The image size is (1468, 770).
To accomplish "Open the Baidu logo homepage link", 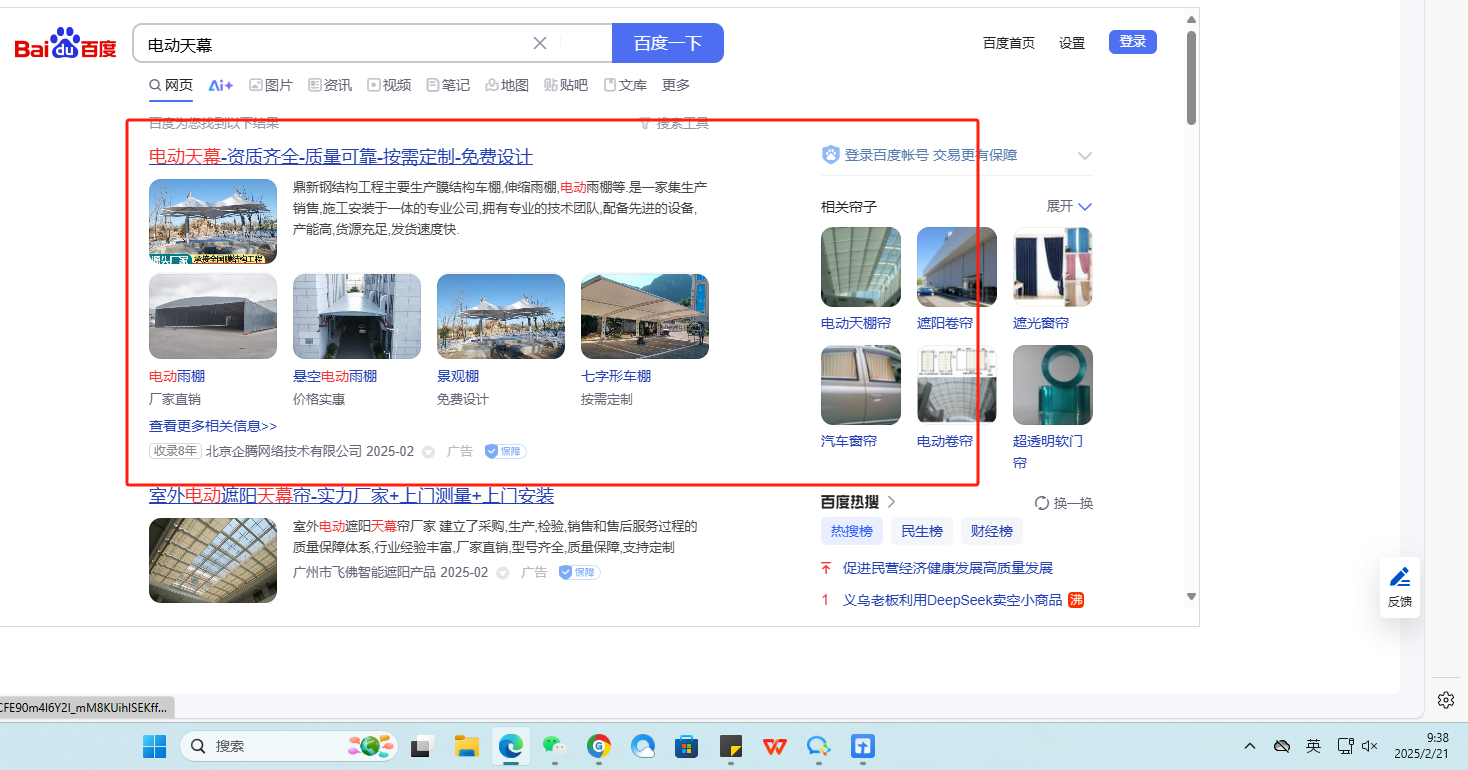I will pos(66,44).
